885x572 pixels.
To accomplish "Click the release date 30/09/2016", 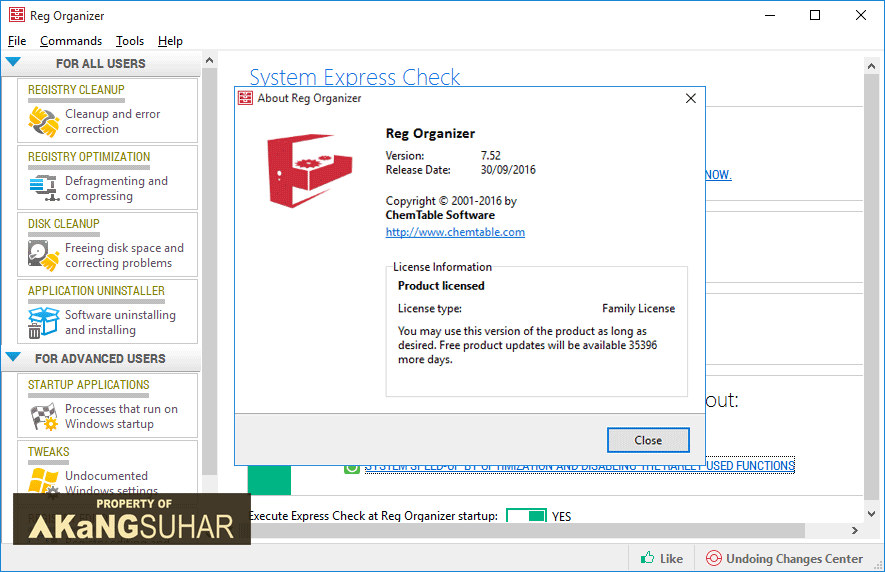I will click(508, 169).
